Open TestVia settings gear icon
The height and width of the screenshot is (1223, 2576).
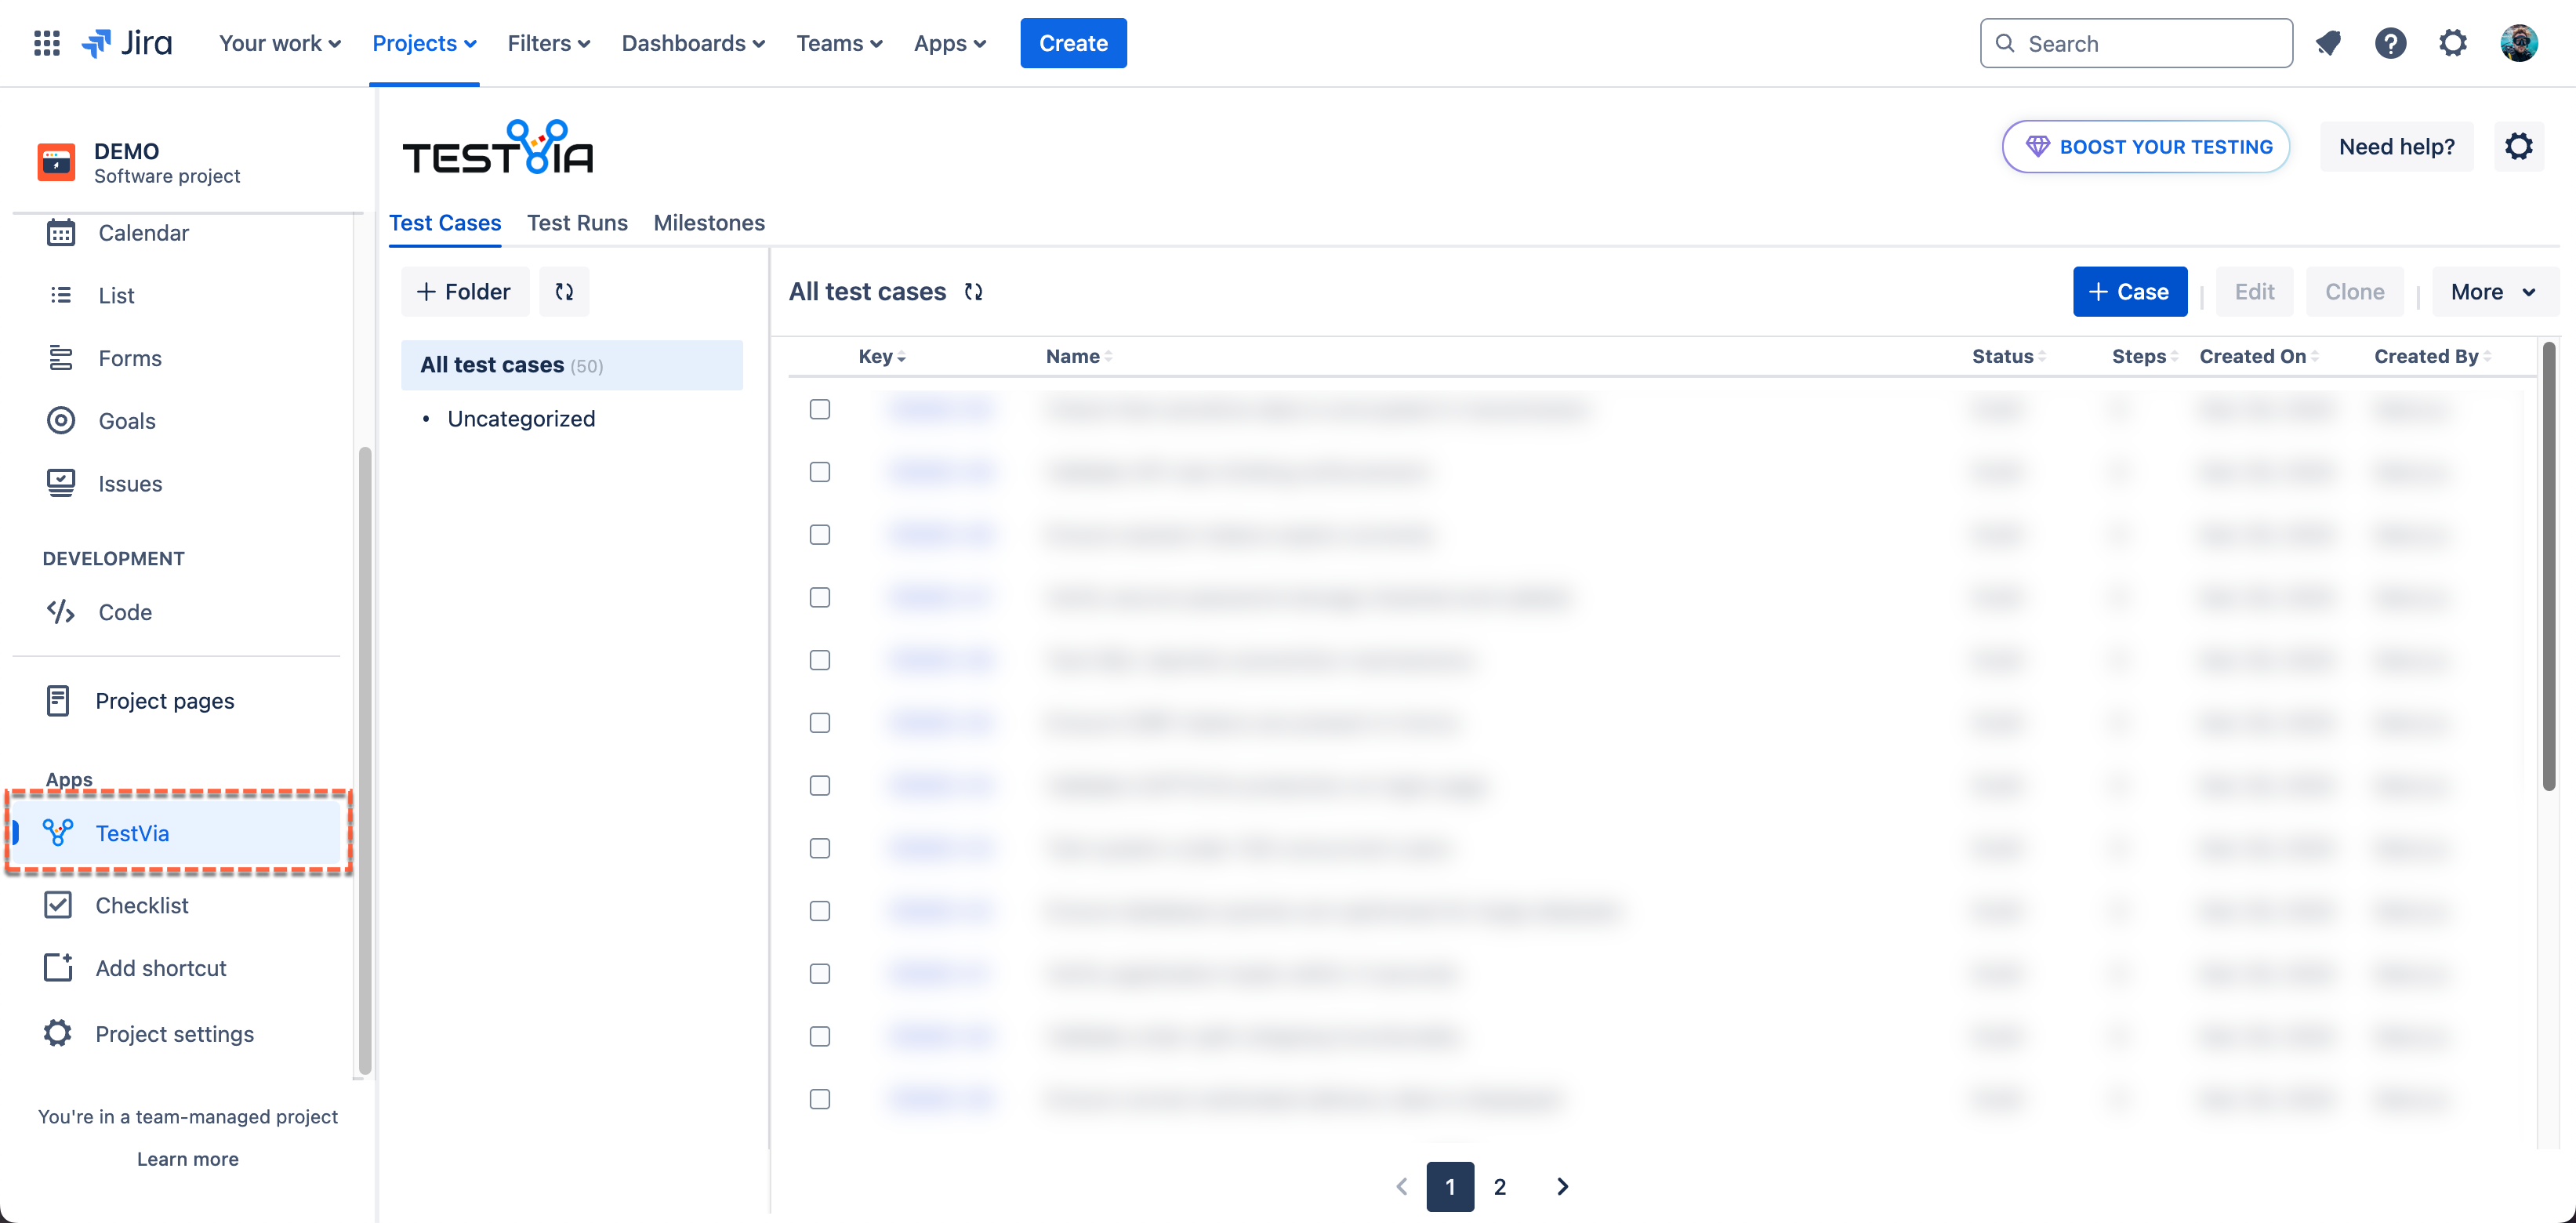pos(2517,147)
